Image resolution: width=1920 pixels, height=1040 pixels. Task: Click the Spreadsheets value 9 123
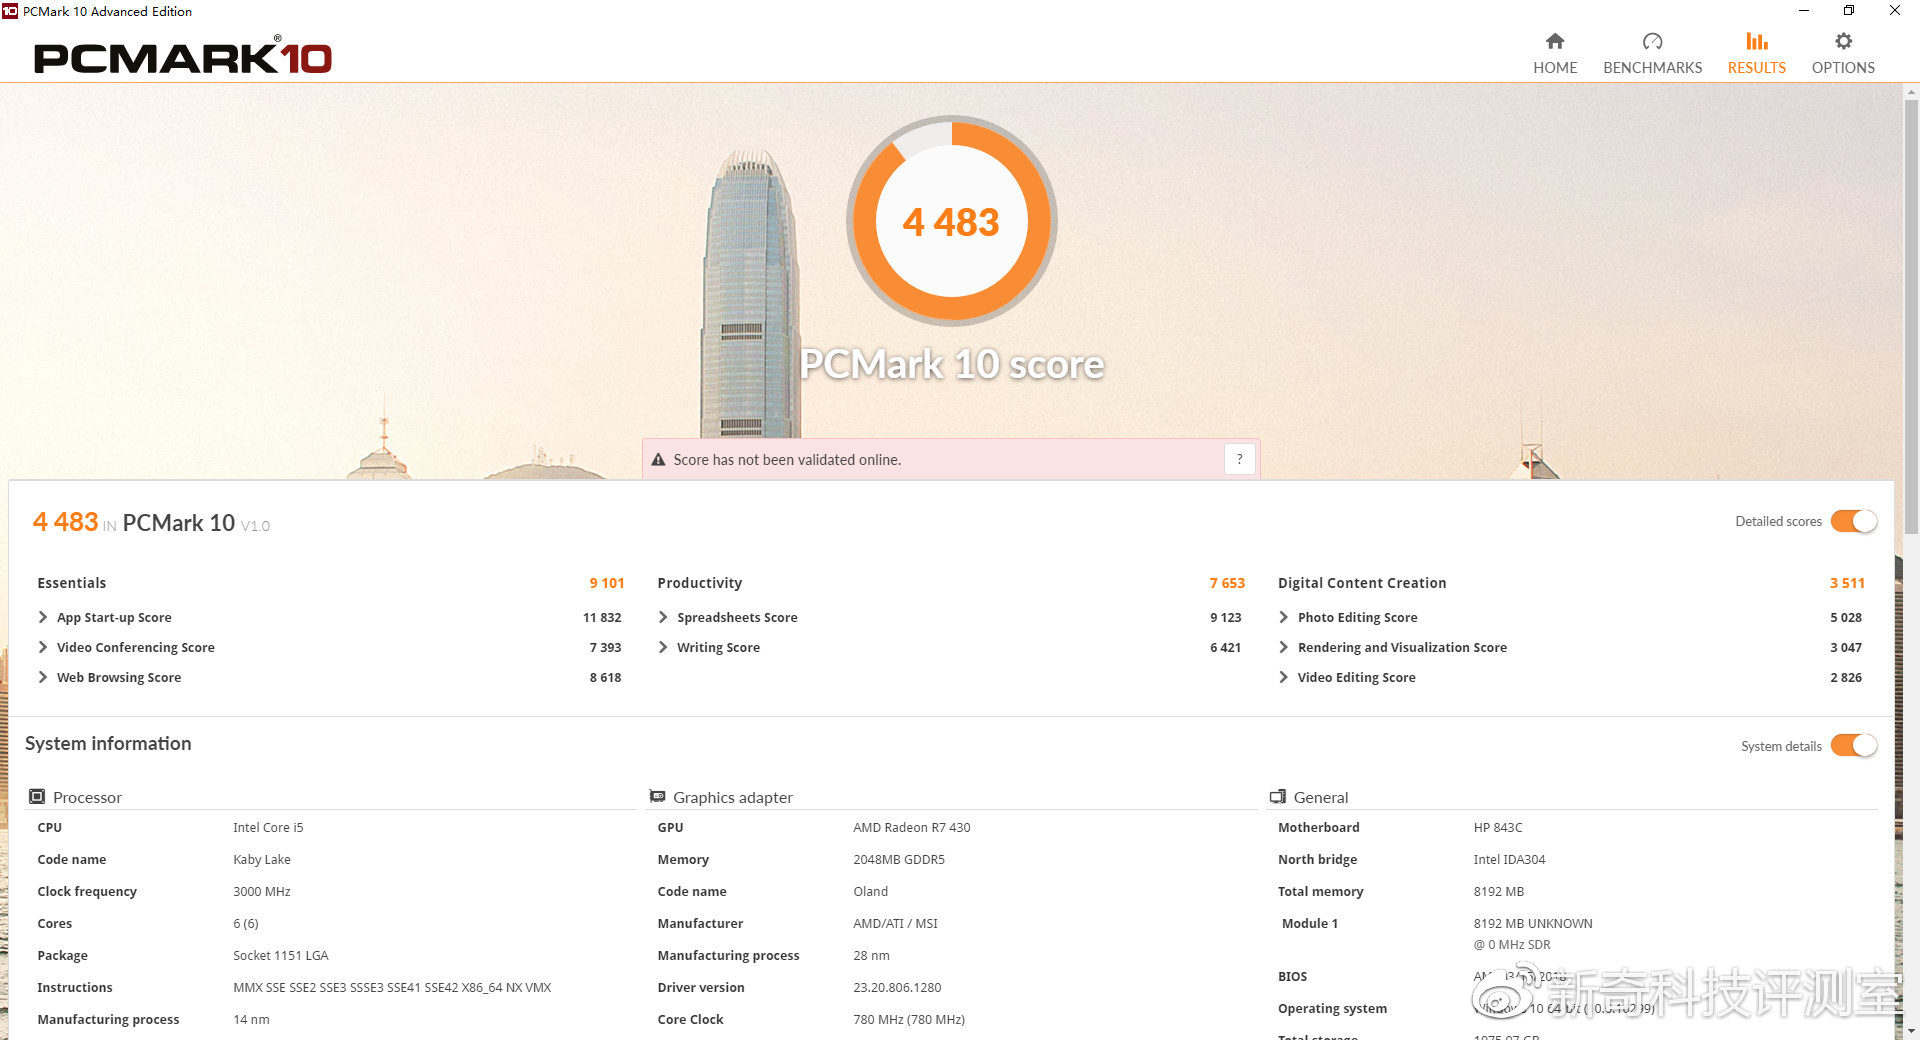click(1225, 618)
